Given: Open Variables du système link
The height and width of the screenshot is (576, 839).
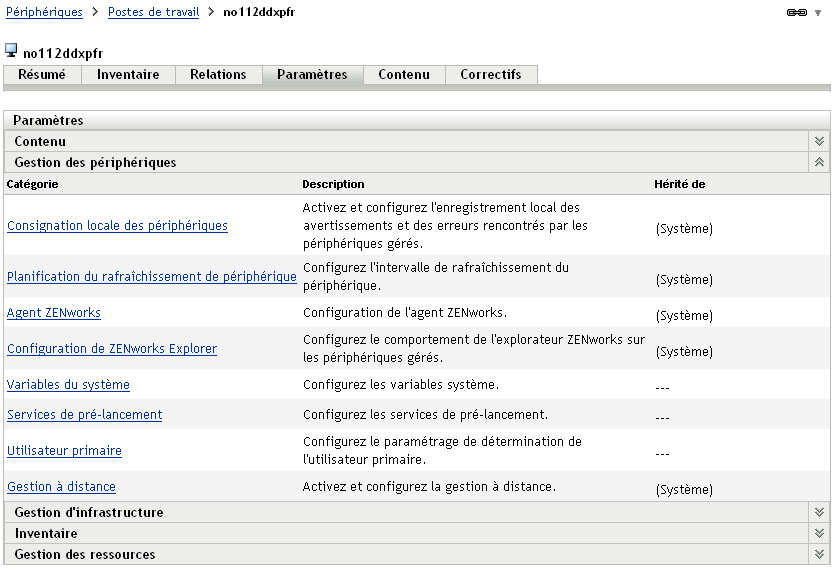Looking at the screenshot, I should coord(68,385).
